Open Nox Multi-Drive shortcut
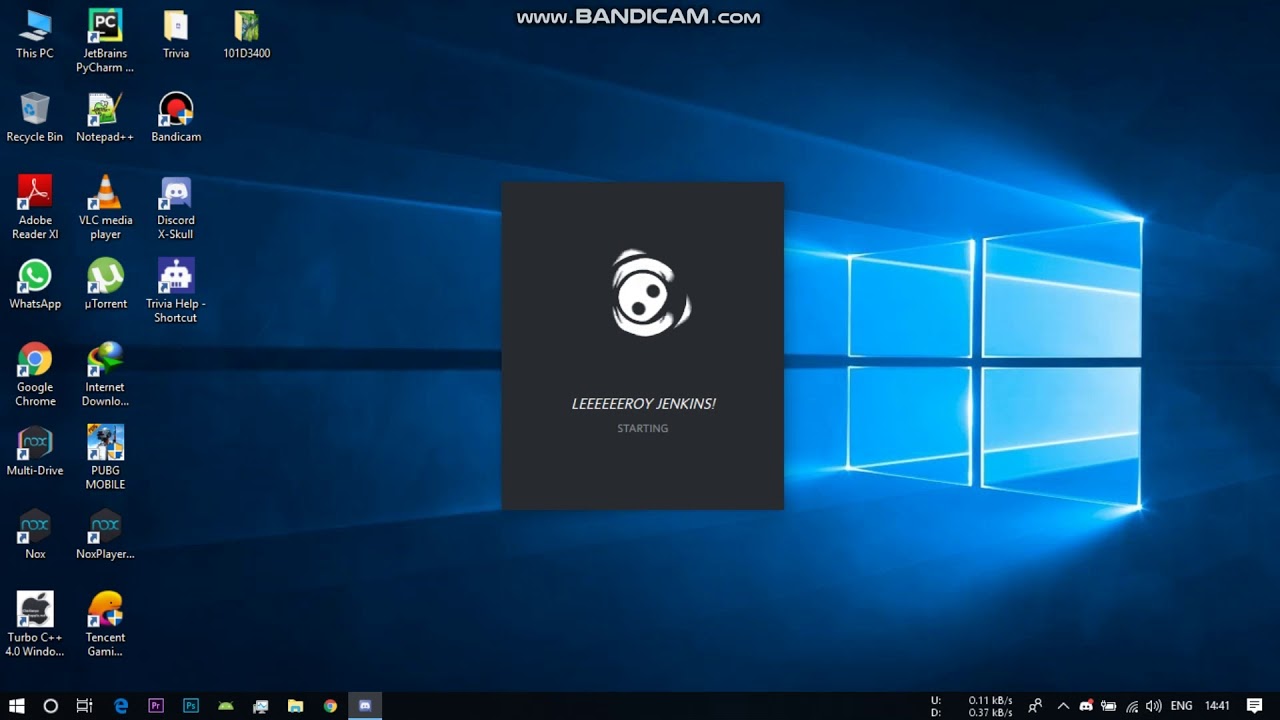This screenshot has height=720, width=1280. click(x=35, y=451)
